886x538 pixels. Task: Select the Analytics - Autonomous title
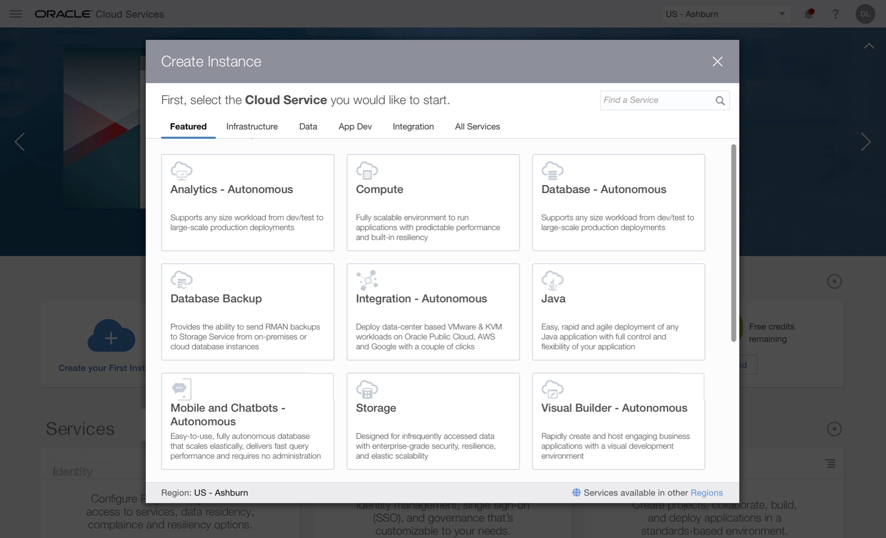(x=232, y=189)
